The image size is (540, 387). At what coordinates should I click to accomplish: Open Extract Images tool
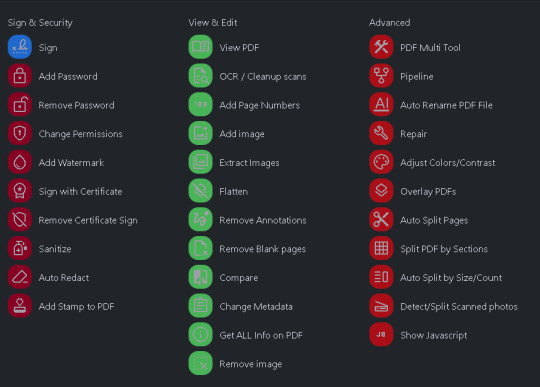click(249, 163)
